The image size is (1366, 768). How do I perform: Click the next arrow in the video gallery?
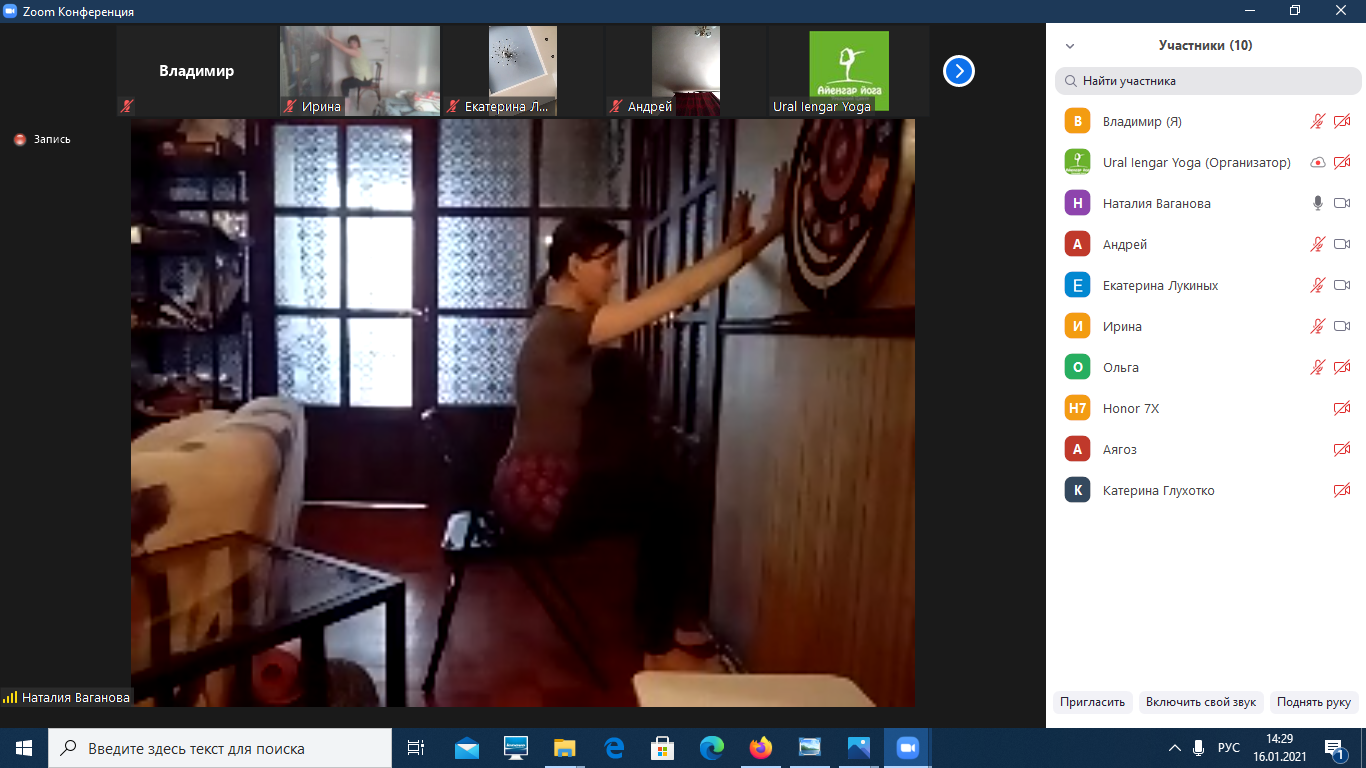tap(958, 71)
